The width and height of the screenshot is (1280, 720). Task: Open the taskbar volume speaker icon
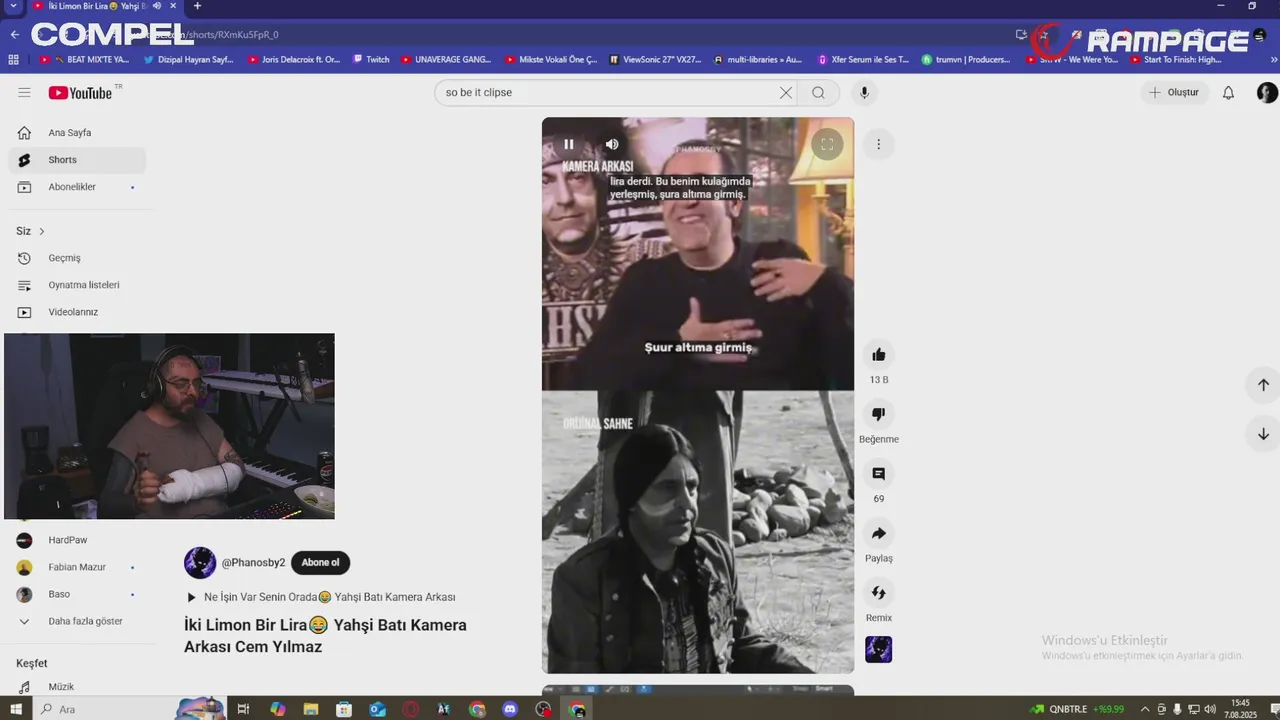[1209, 709]
